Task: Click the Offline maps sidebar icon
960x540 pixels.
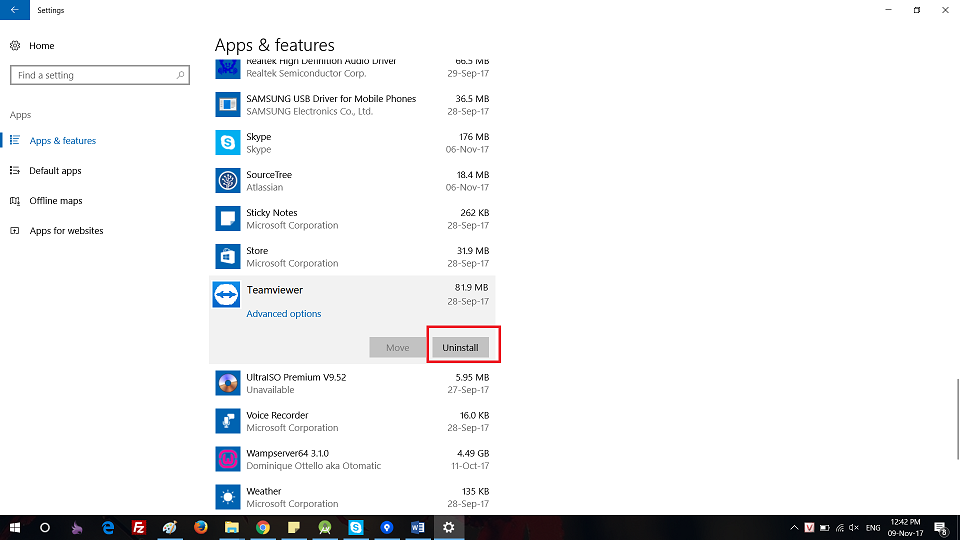Action: tap(15, 200)
